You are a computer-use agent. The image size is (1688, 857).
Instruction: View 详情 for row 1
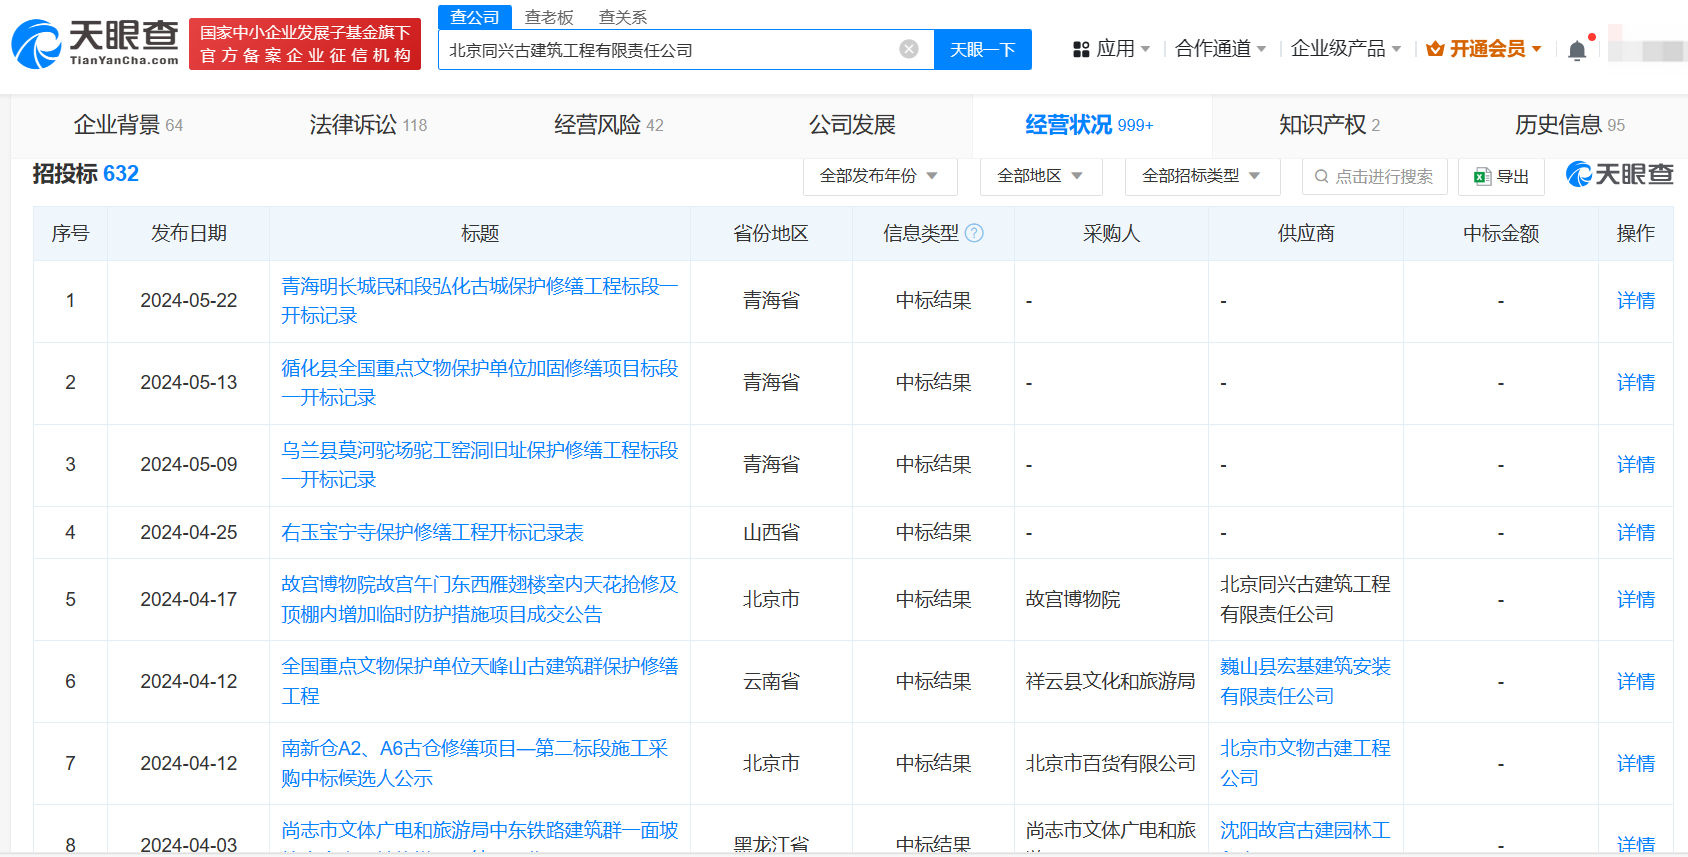[1636, 301]
